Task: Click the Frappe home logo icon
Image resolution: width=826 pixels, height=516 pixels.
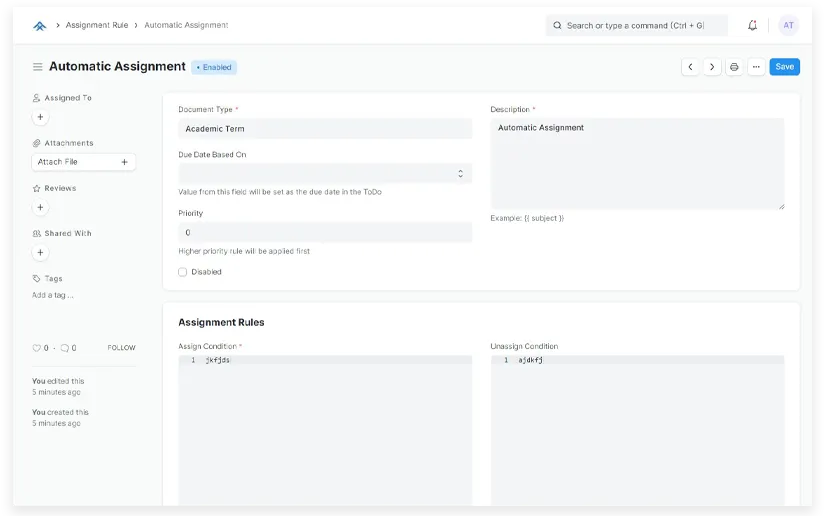Action: pyautogui.click(x=40, y=25)
